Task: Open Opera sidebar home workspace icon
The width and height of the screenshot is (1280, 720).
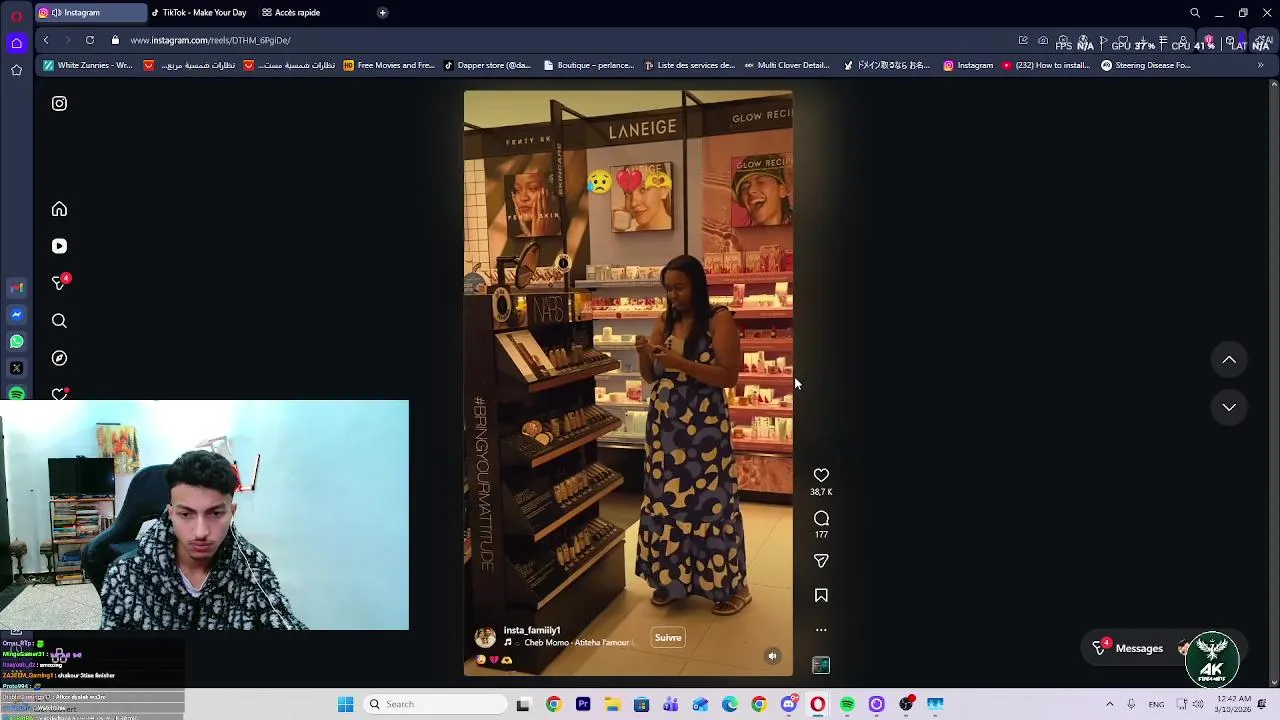Action: 16,42
